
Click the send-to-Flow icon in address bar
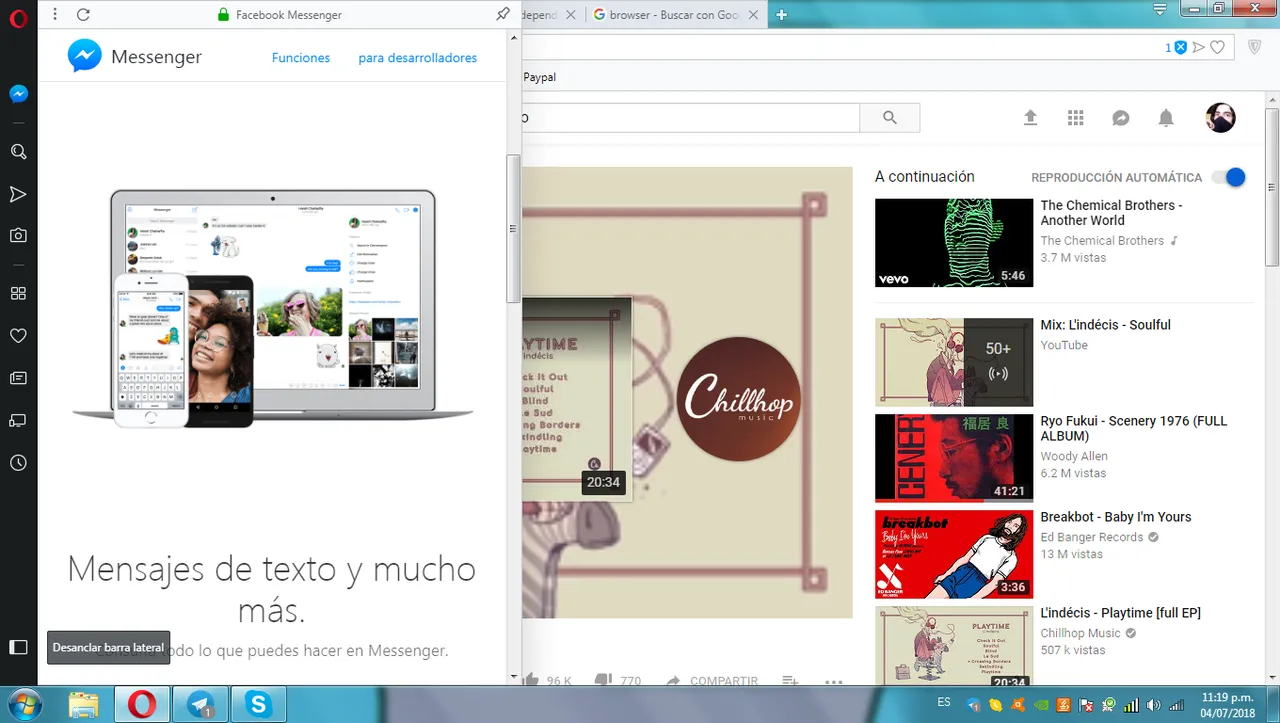pos(1199,47)
